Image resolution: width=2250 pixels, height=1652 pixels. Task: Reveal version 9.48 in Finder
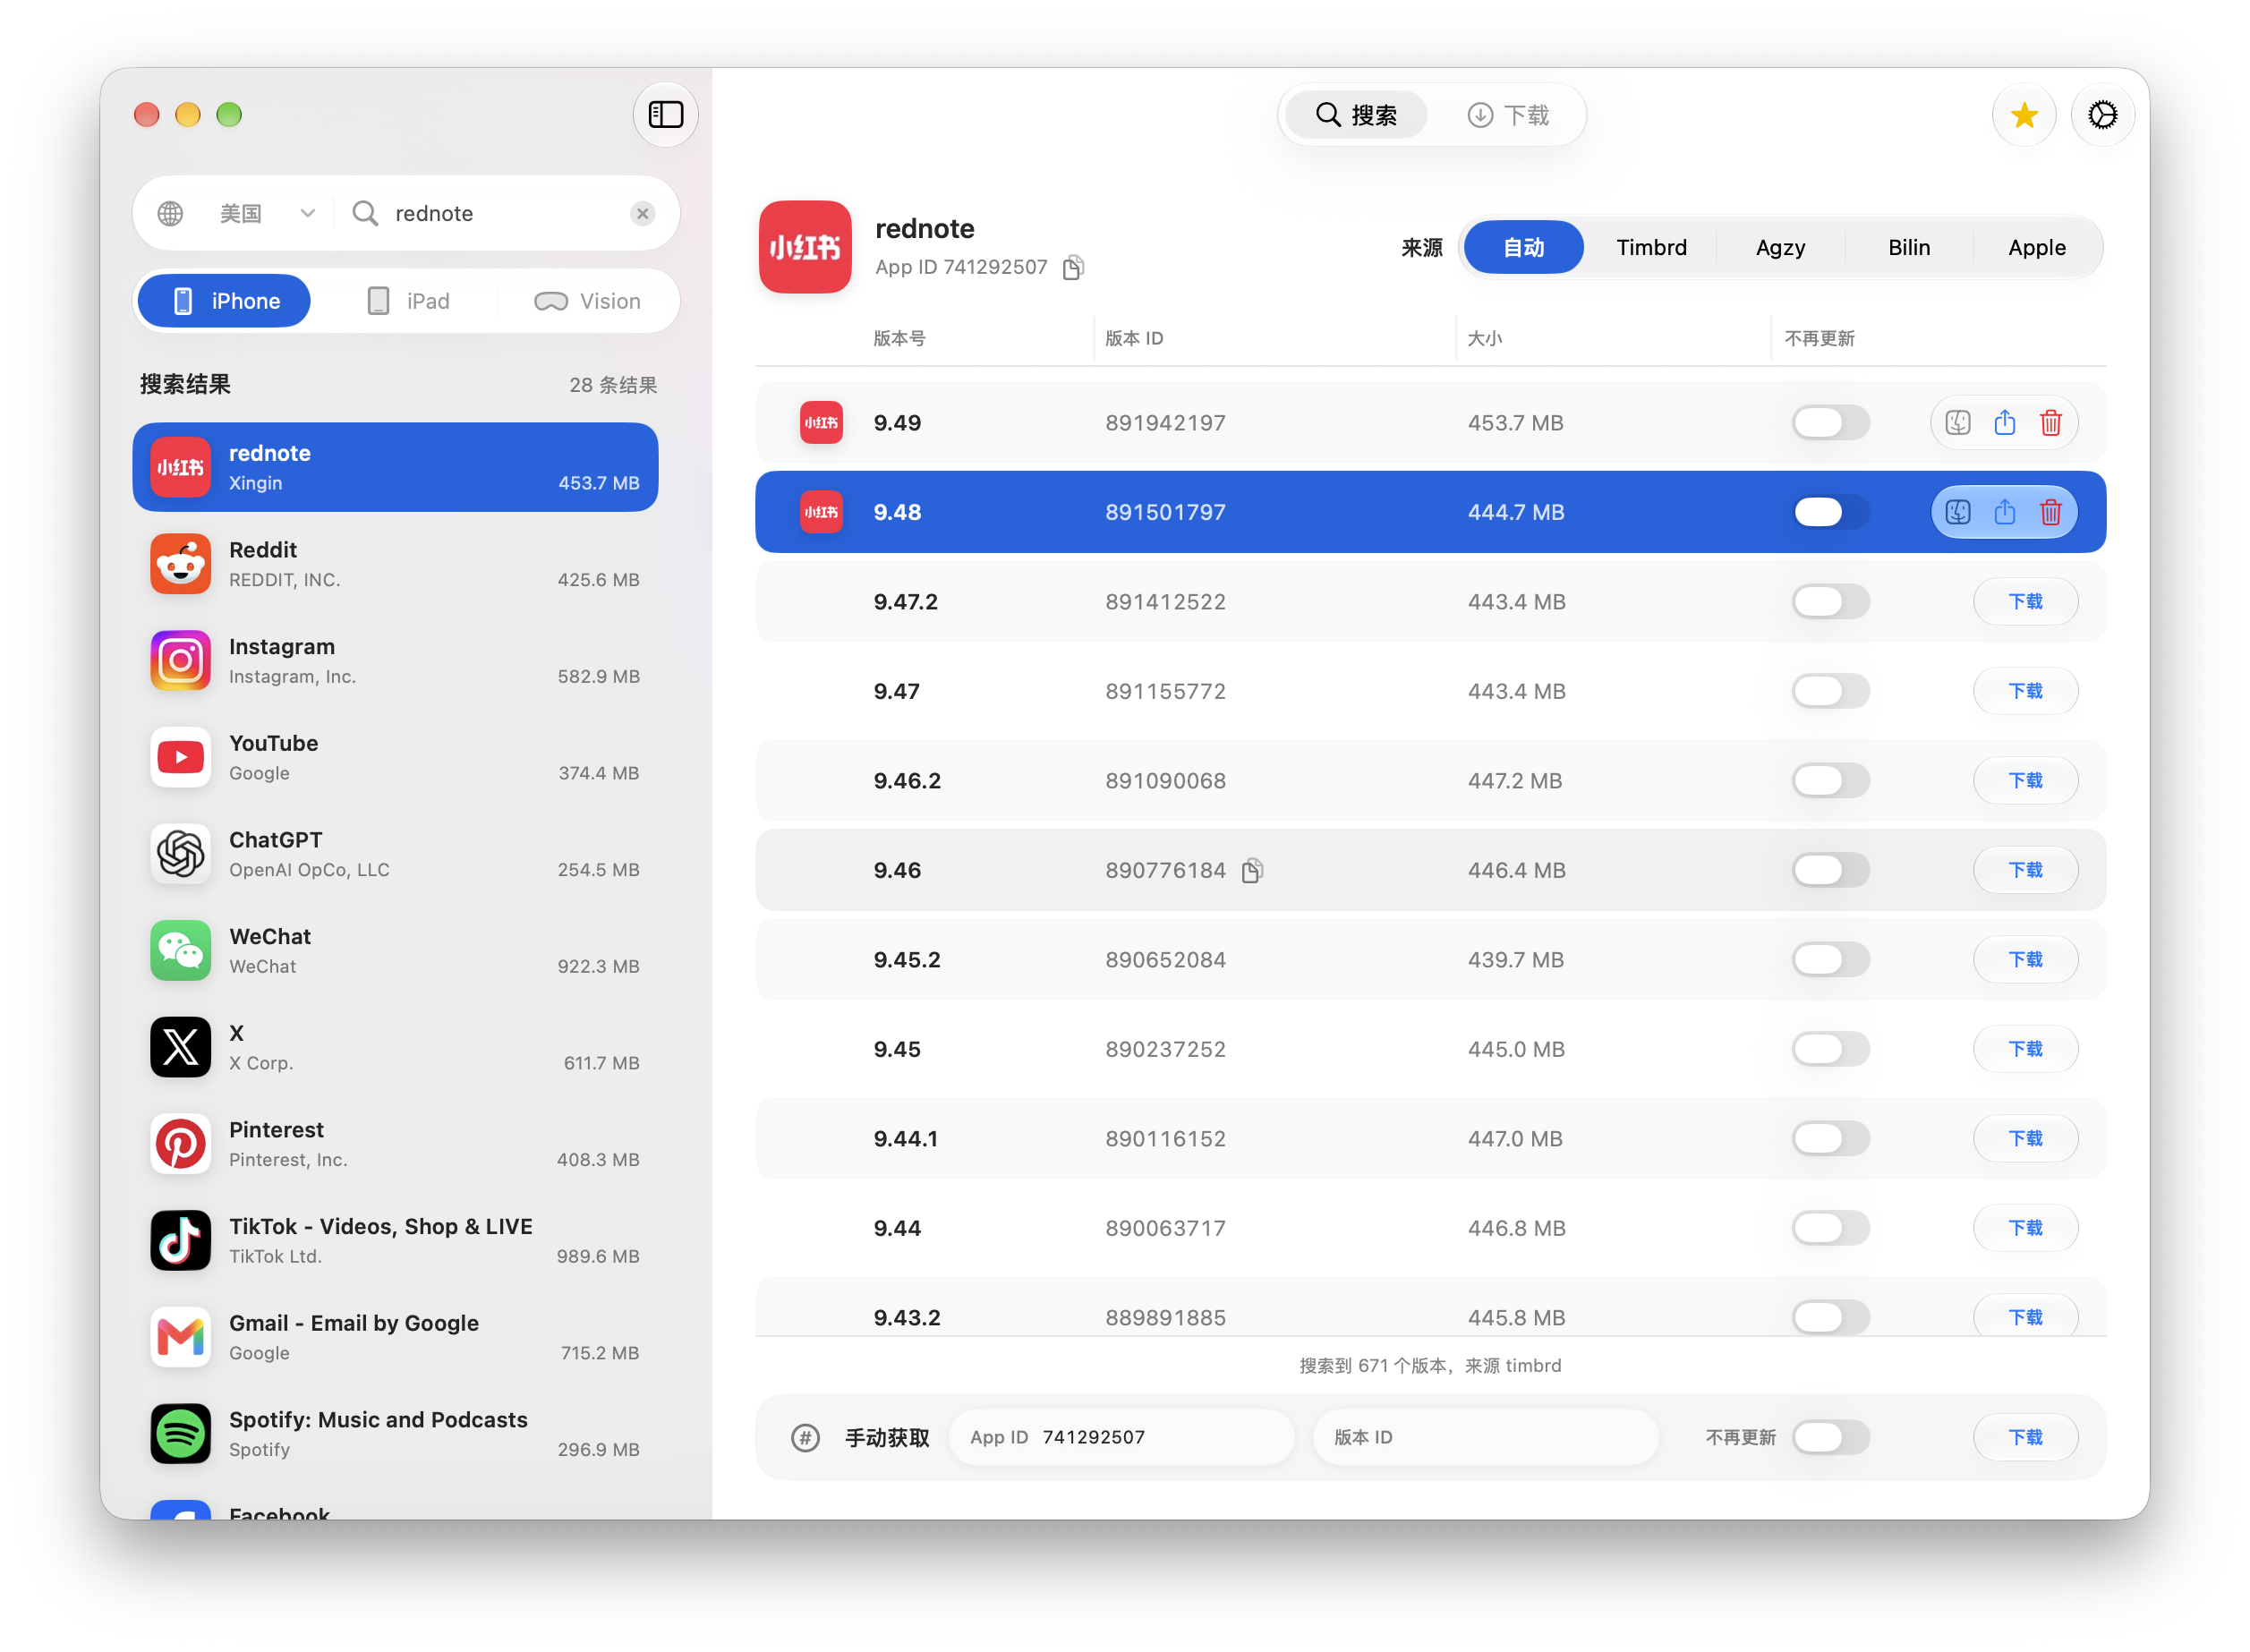click(1957, 512)
